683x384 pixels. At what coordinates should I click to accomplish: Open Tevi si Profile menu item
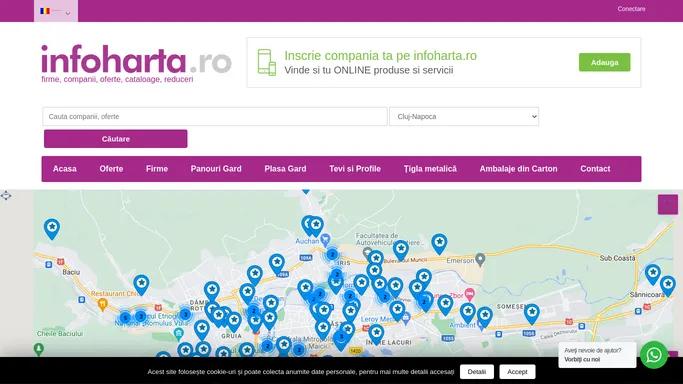click(355, 169)
